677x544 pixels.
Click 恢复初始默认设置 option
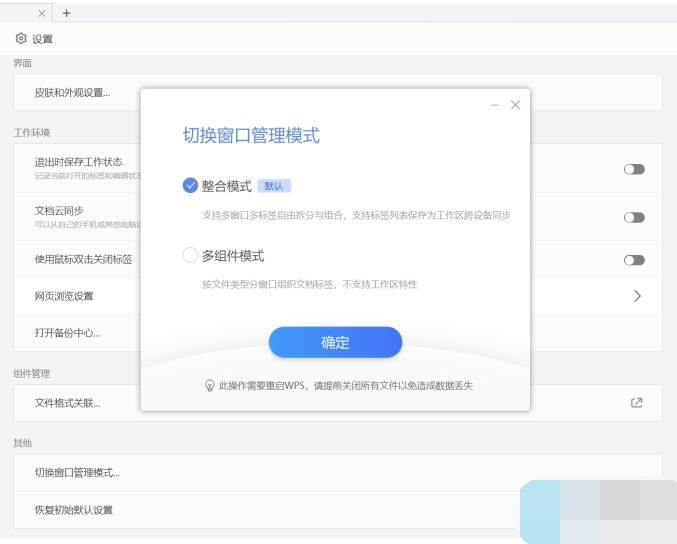(74, 510)
